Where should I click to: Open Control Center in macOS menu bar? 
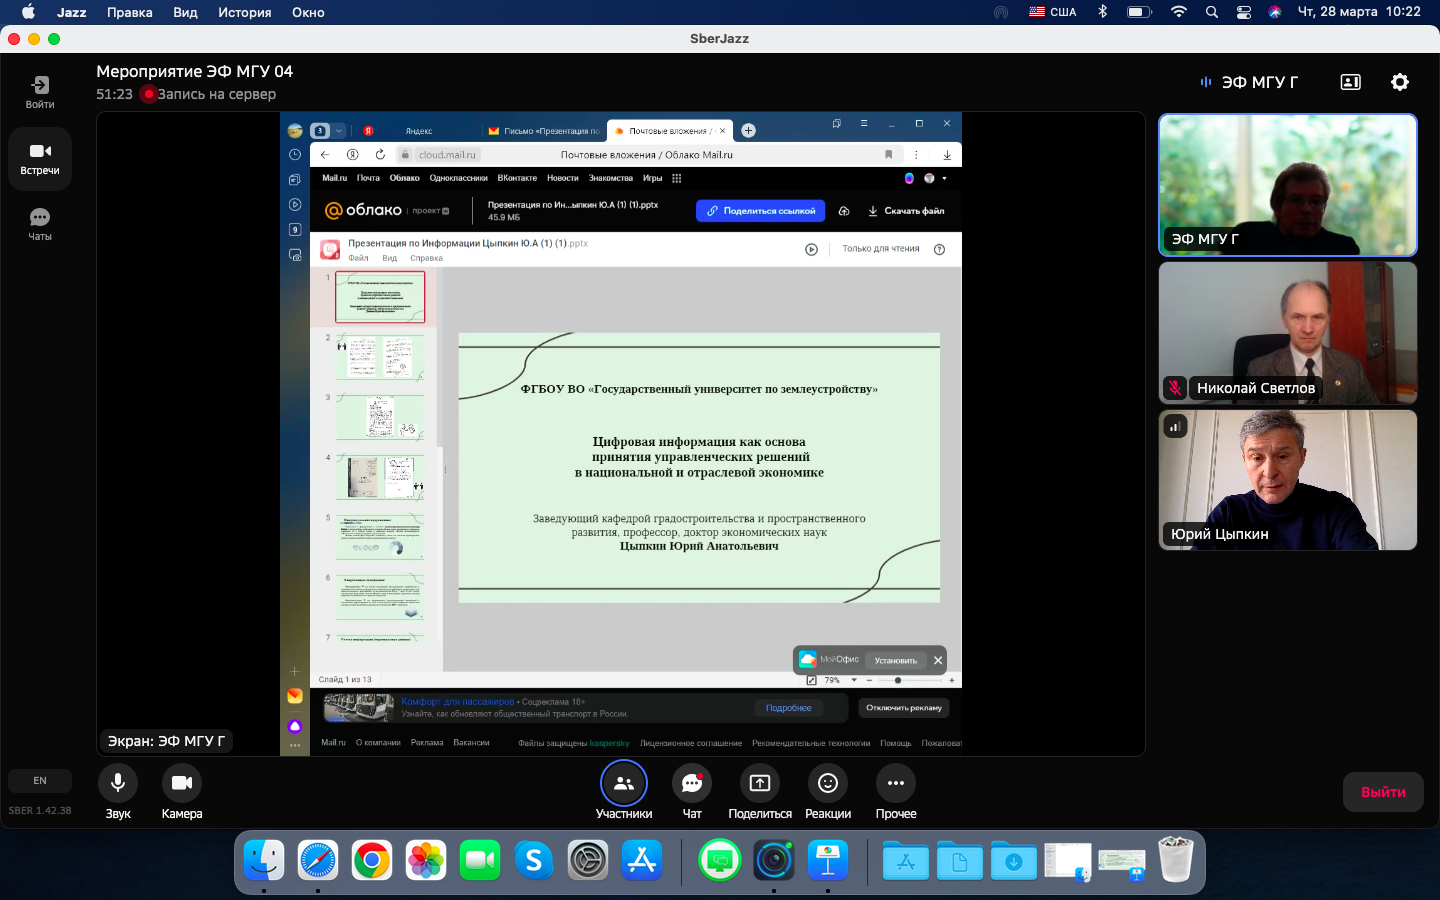pos(1244,12)
